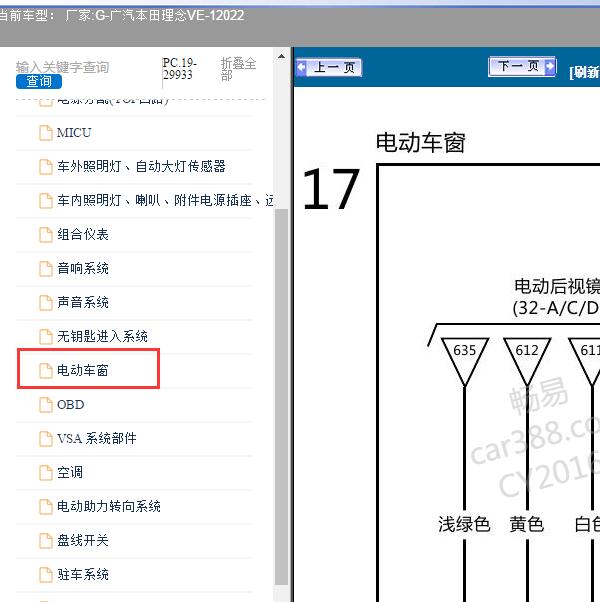Click the document icon beside OBD
Viewport: 600px width, 602px height.
(46, 405)
